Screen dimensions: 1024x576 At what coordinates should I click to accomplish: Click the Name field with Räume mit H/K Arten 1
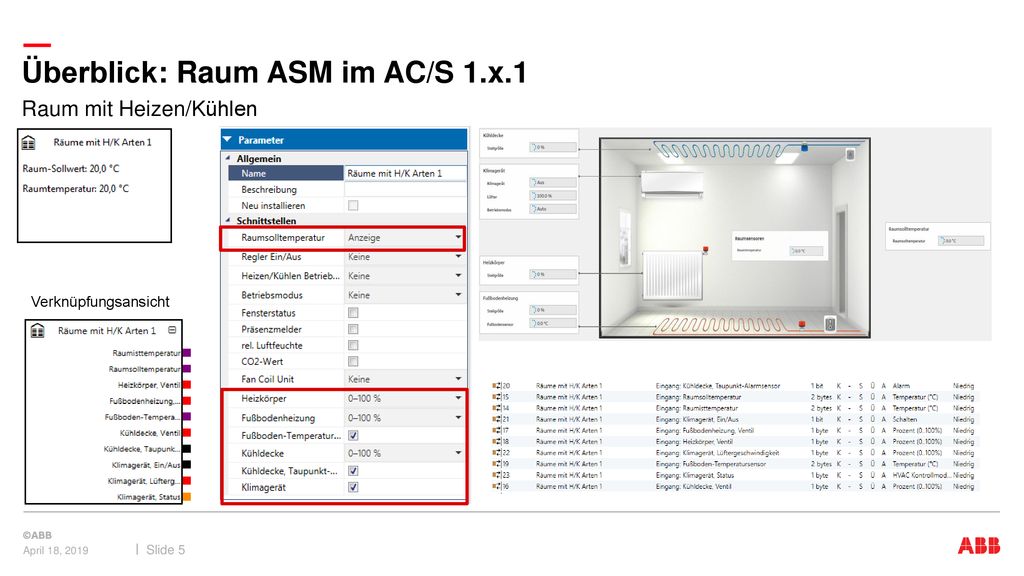(x=405, y=173)
